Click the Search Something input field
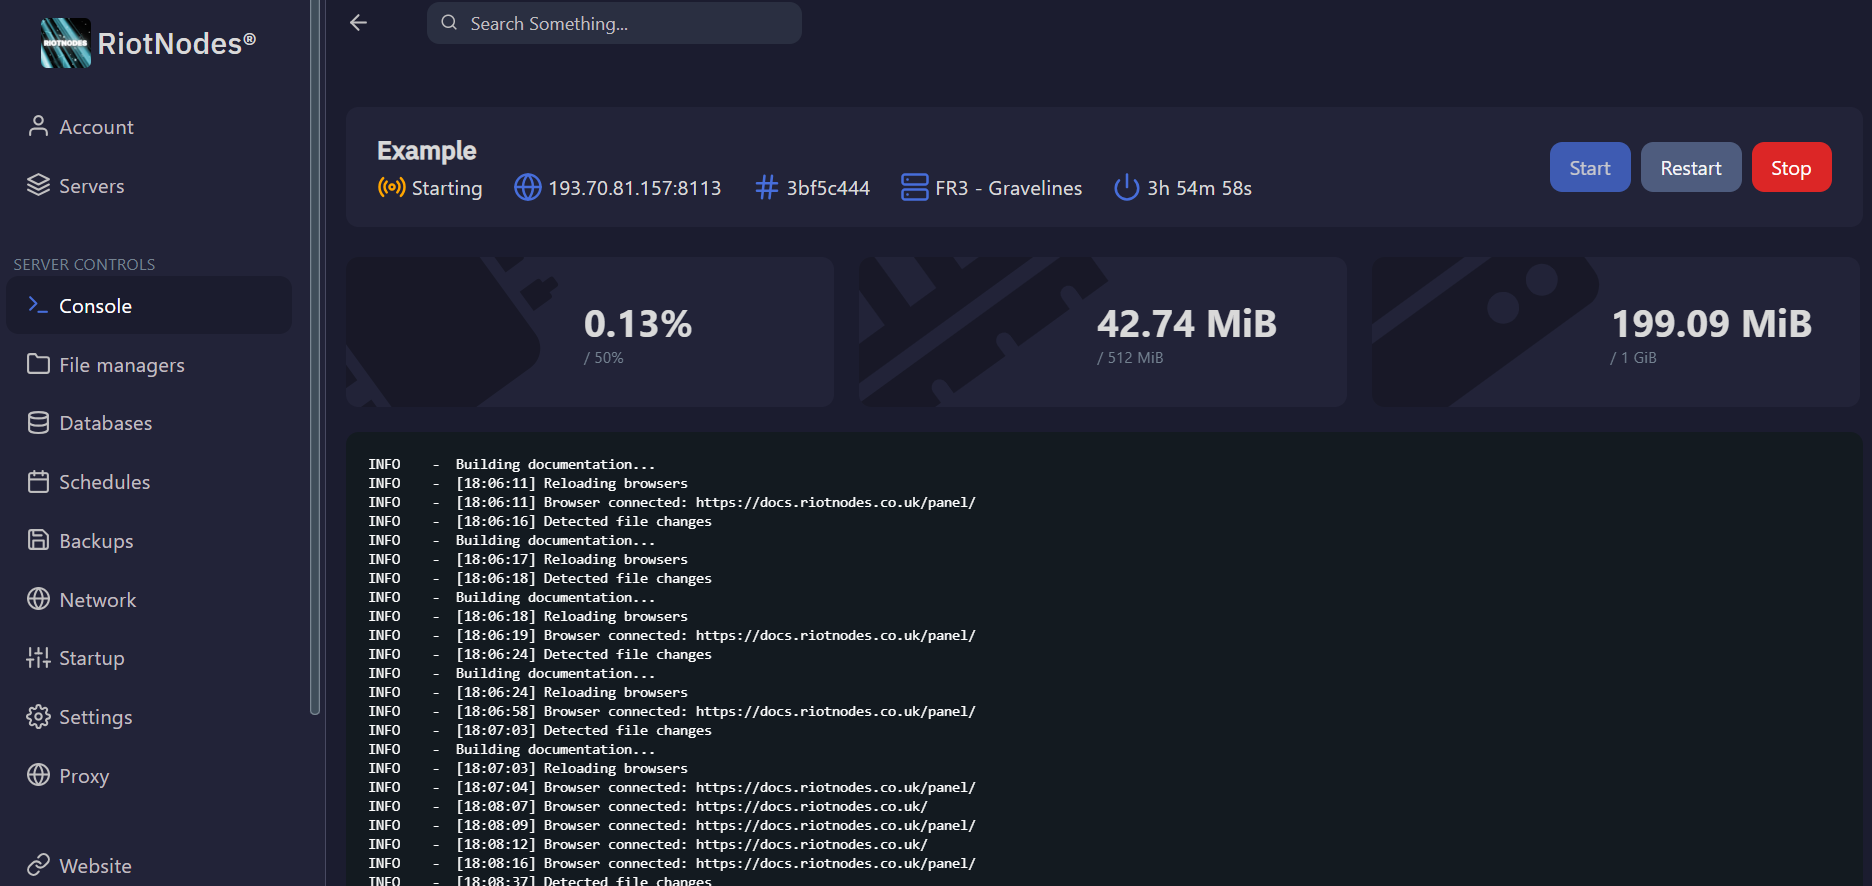This screenshot has width=1872, height=886. click(x=630, y=23)
